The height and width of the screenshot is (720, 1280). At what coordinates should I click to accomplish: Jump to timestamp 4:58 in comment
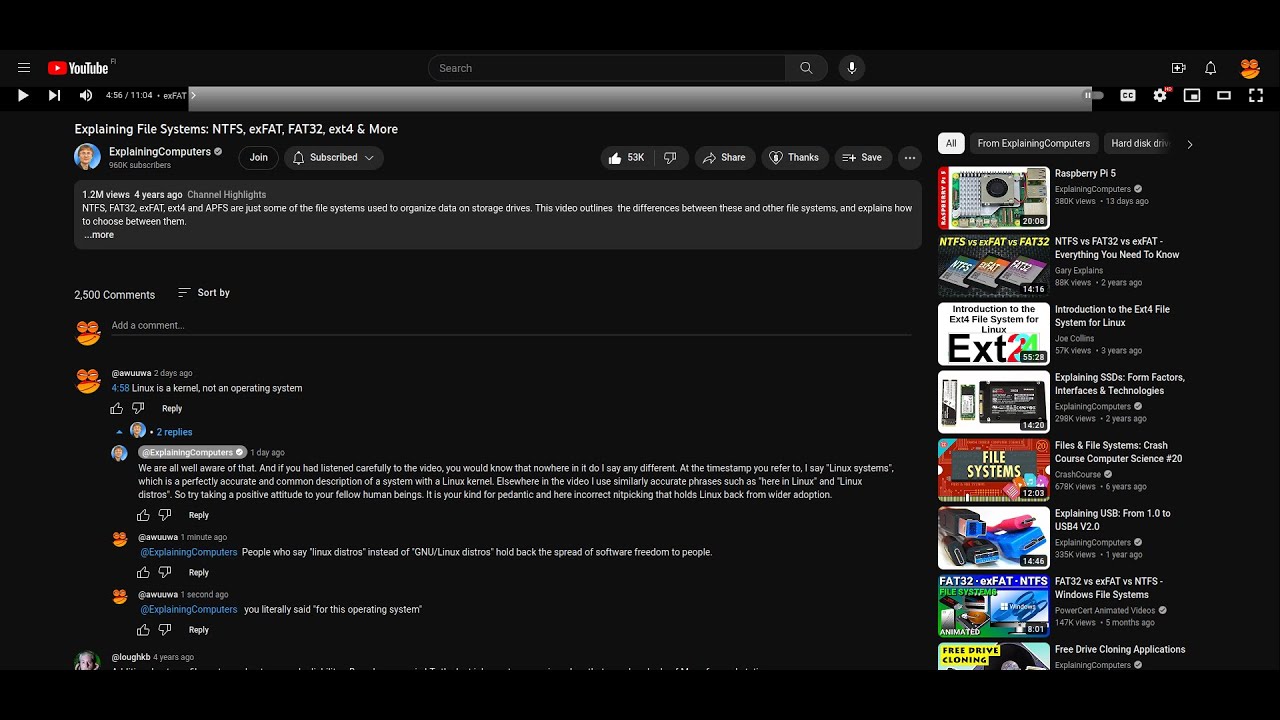[x=120, y=388]
